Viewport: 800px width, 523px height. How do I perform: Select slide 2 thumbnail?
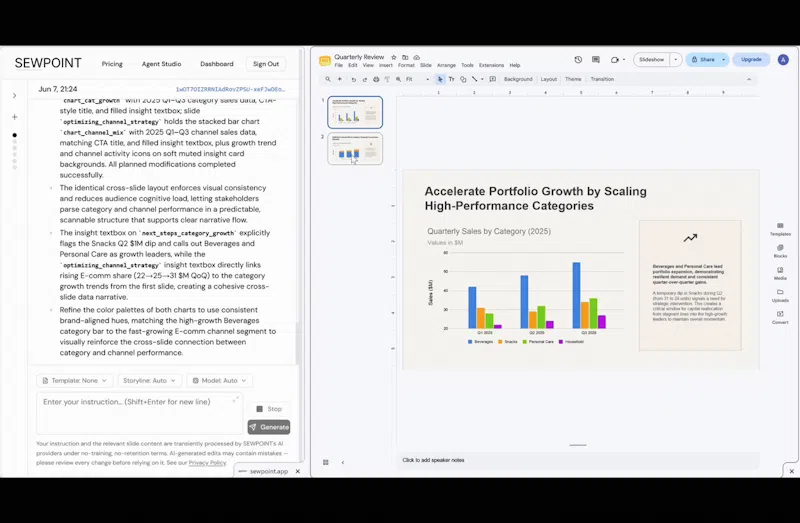[x=355, y=148]
